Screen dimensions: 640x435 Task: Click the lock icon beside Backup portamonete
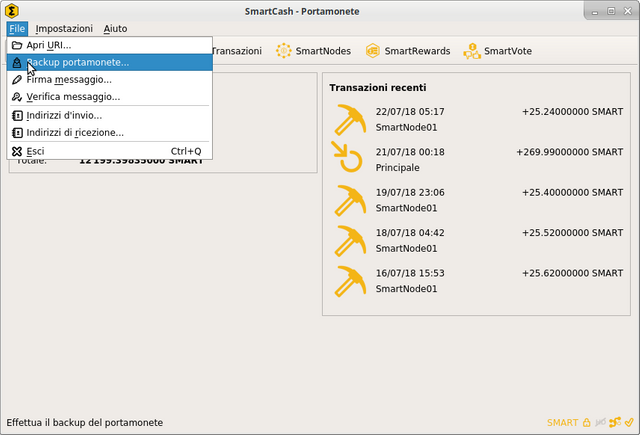pos(17,62)
